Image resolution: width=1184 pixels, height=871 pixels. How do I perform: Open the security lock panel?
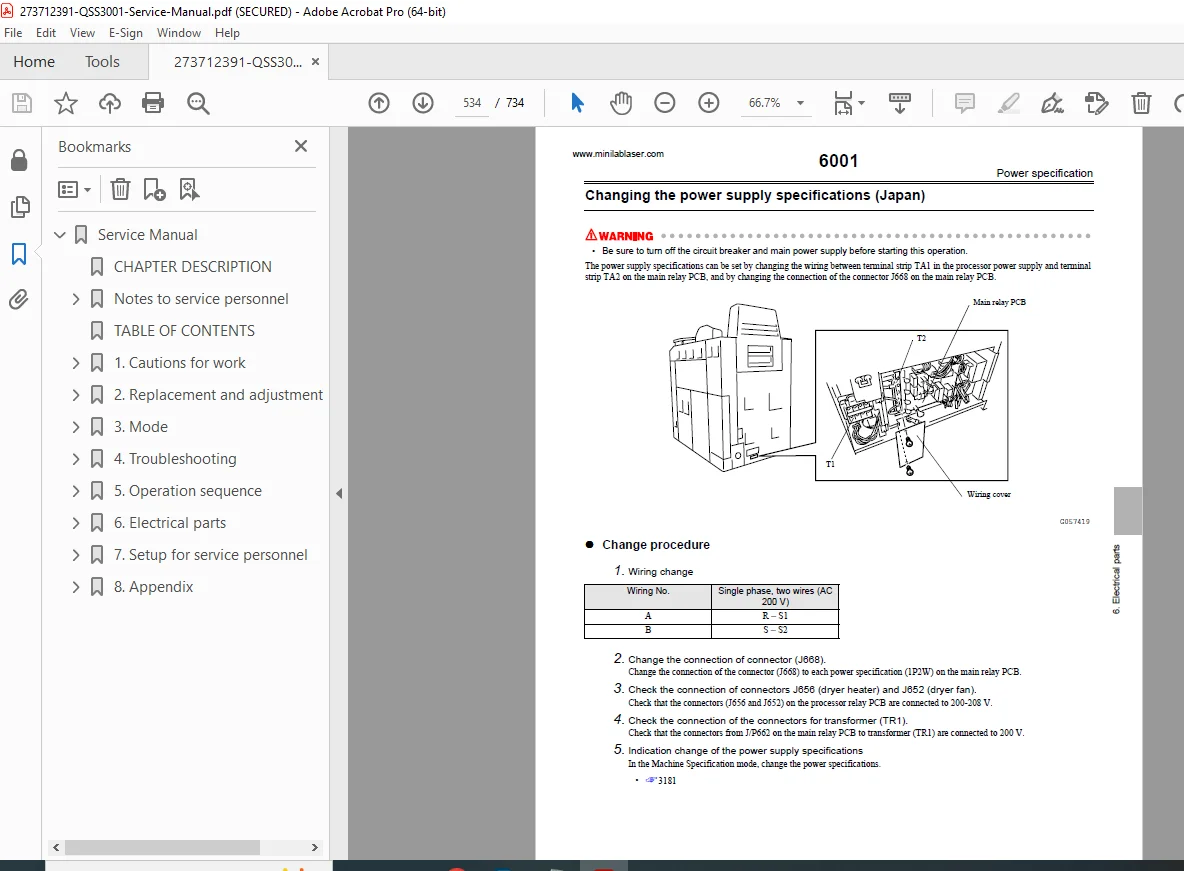[x=20, y=160]
